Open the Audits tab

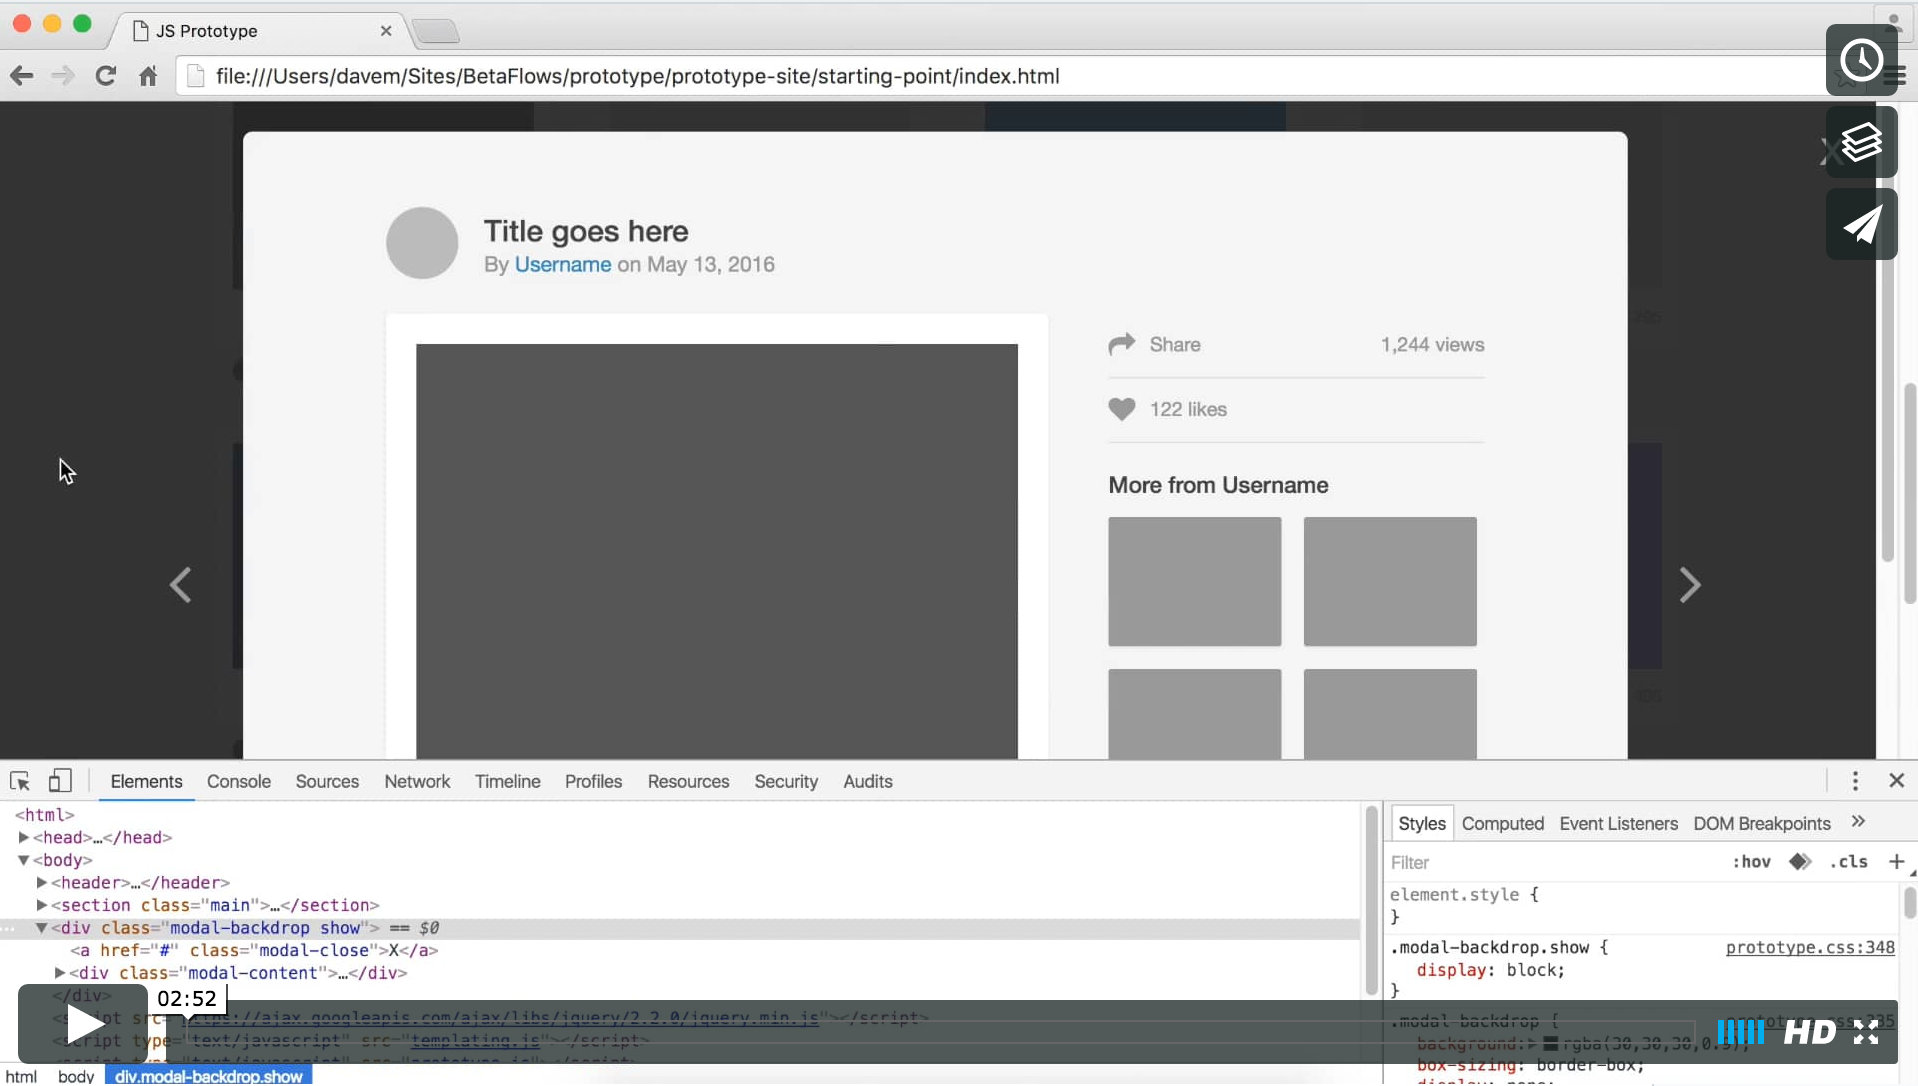click(868, 781)
